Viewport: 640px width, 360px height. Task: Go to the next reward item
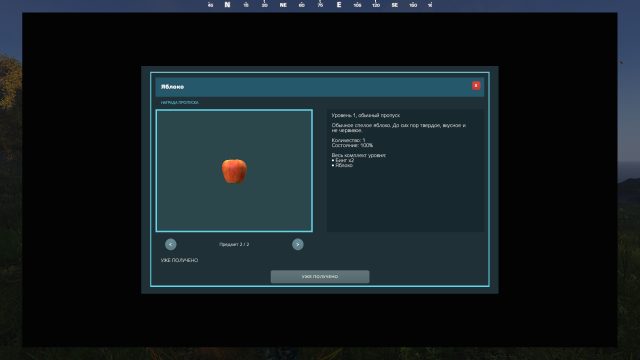[298, 244]
